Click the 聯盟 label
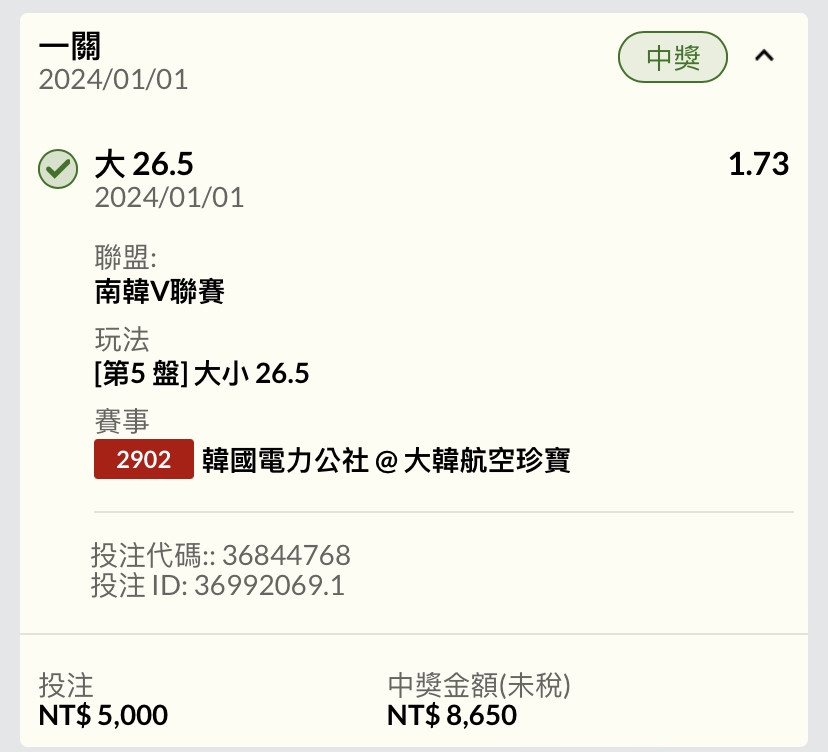 point(126,257)
